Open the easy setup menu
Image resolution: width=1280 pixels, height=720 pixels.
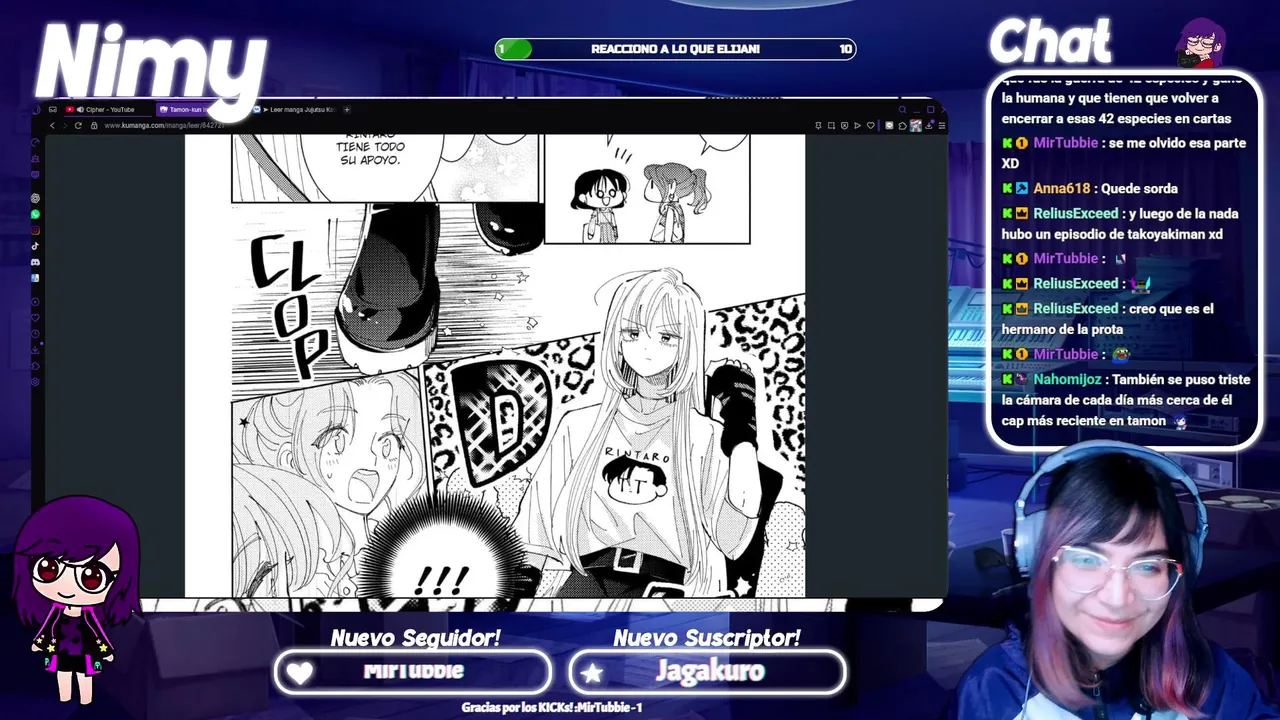[x=942, y=125]
